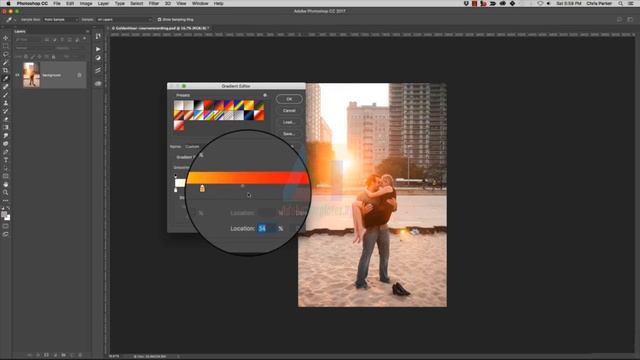This screenshot has width=640, height=360.
Task: Select the Dodge tool
Action: 5,144
